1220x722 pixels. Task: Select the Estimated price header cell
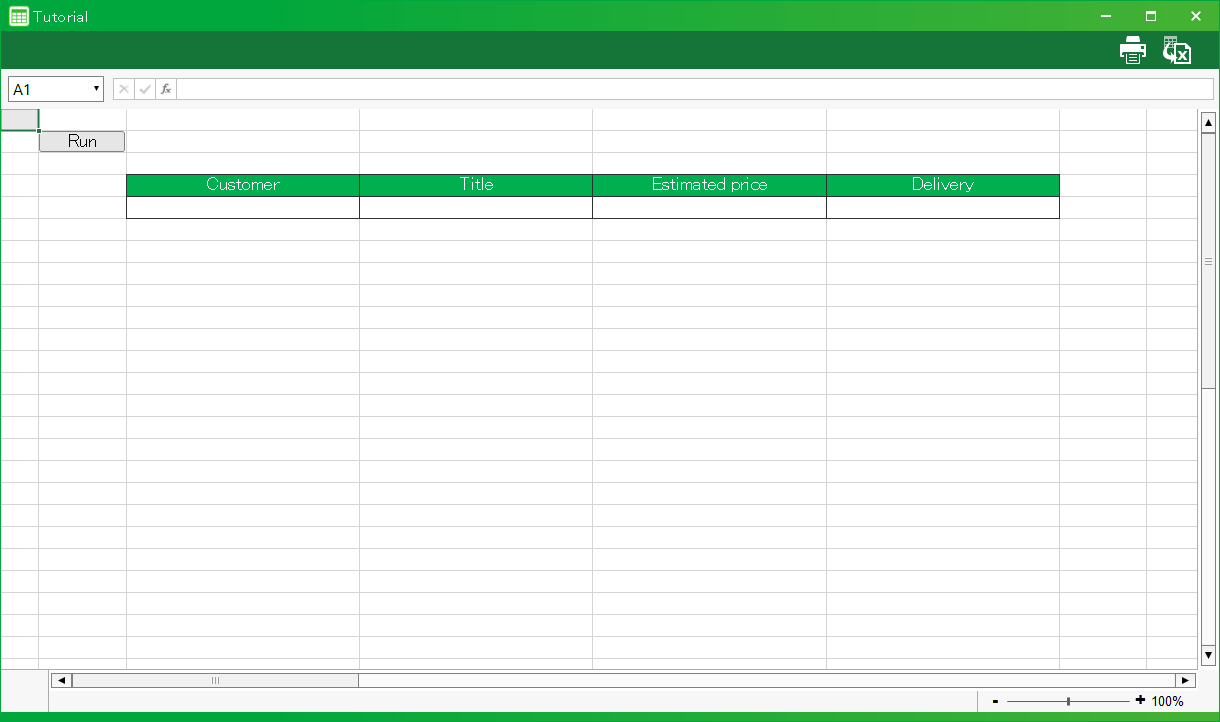click(x=709, y=185)
